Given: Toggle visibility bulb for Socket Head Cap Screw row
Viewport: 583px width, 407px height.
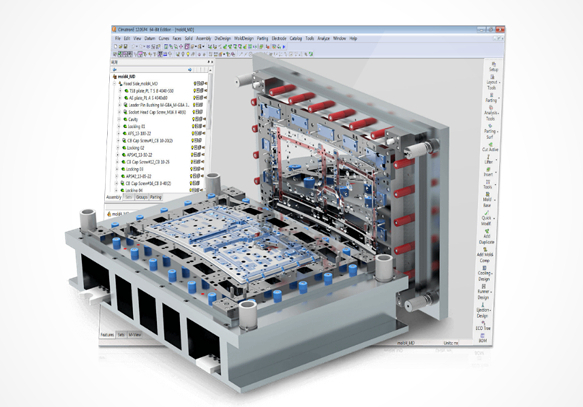Looking at the screenshot, I should coord(194,112).
